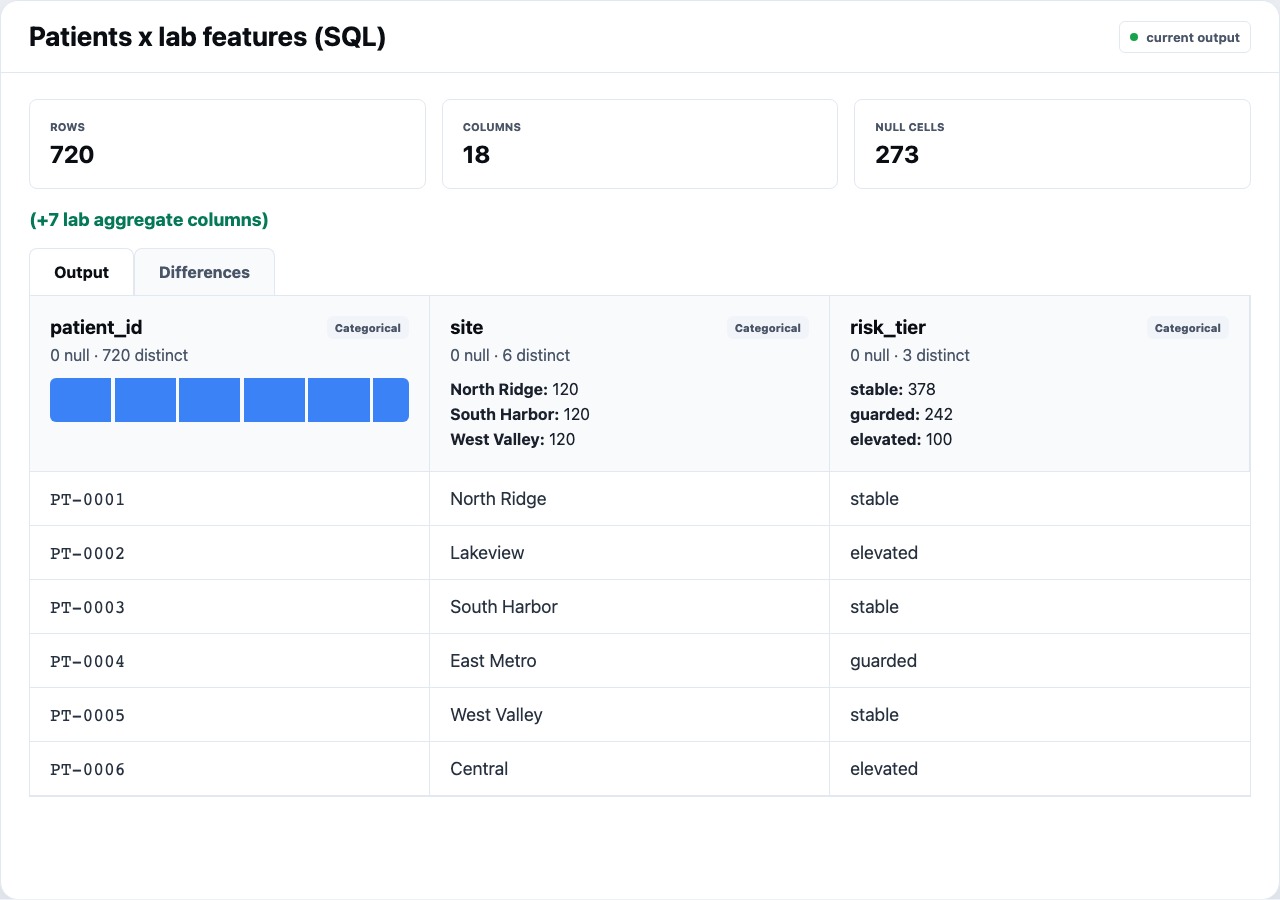Click the 'guarded: 242' summary value
The width and height of the screenshot is (1280, 900).
901,414
